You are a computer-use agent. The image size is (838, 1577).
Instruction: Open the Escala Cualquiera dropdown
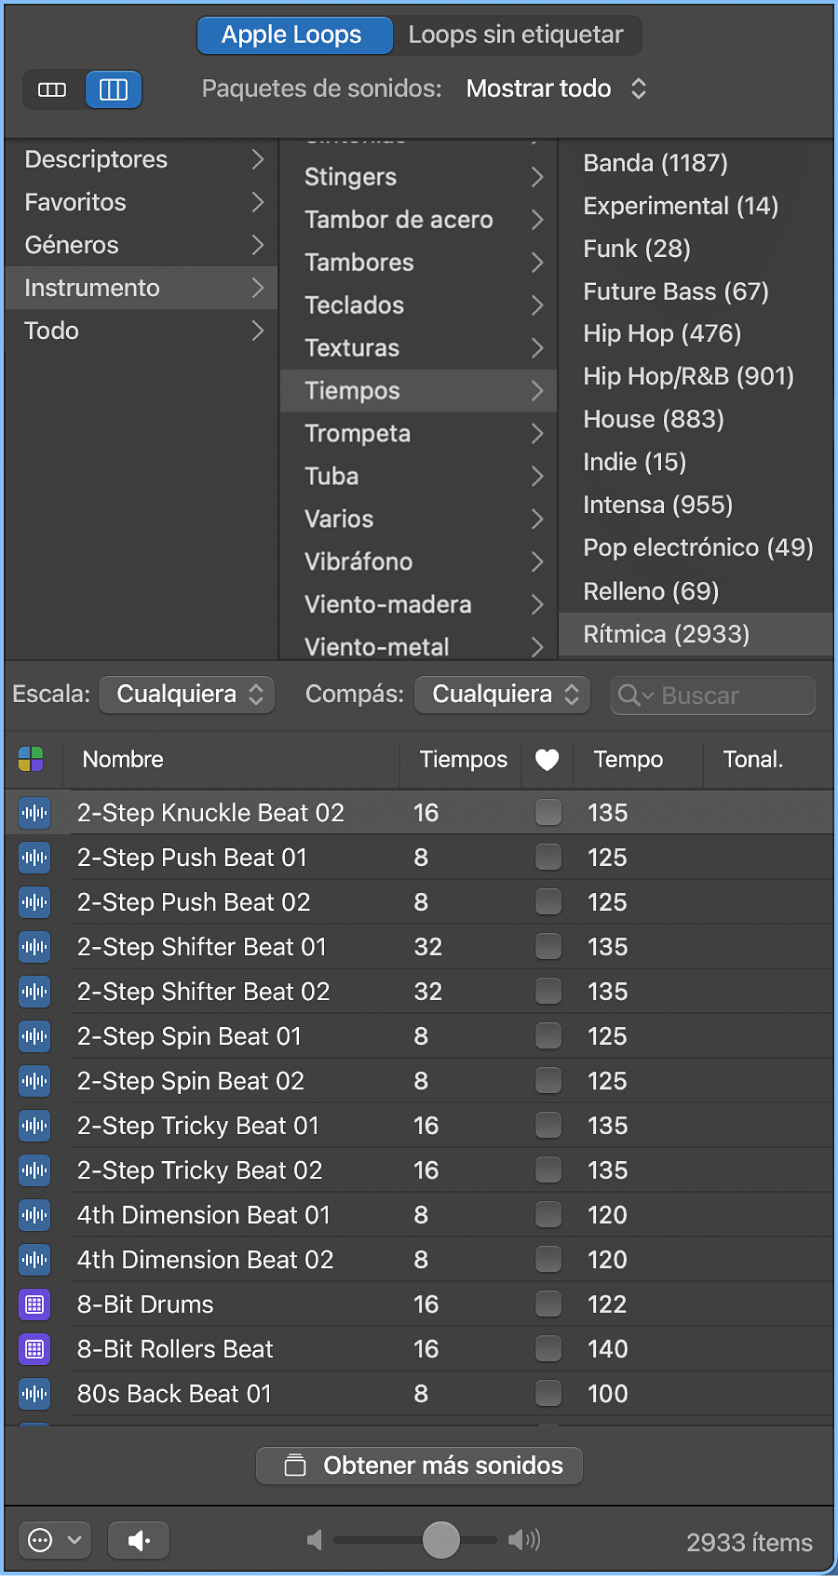[187, 694]
